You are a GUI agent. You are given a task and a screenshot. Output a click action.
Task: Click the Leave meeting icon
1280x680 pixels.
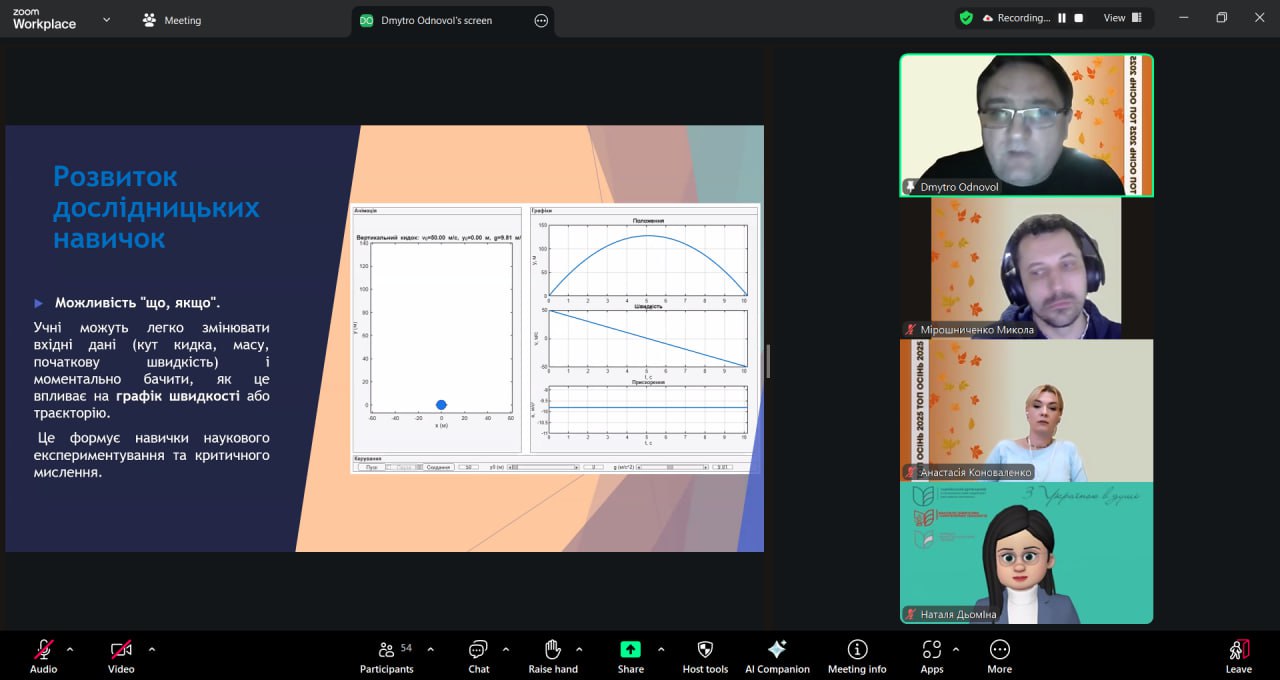pos(1238,649)
